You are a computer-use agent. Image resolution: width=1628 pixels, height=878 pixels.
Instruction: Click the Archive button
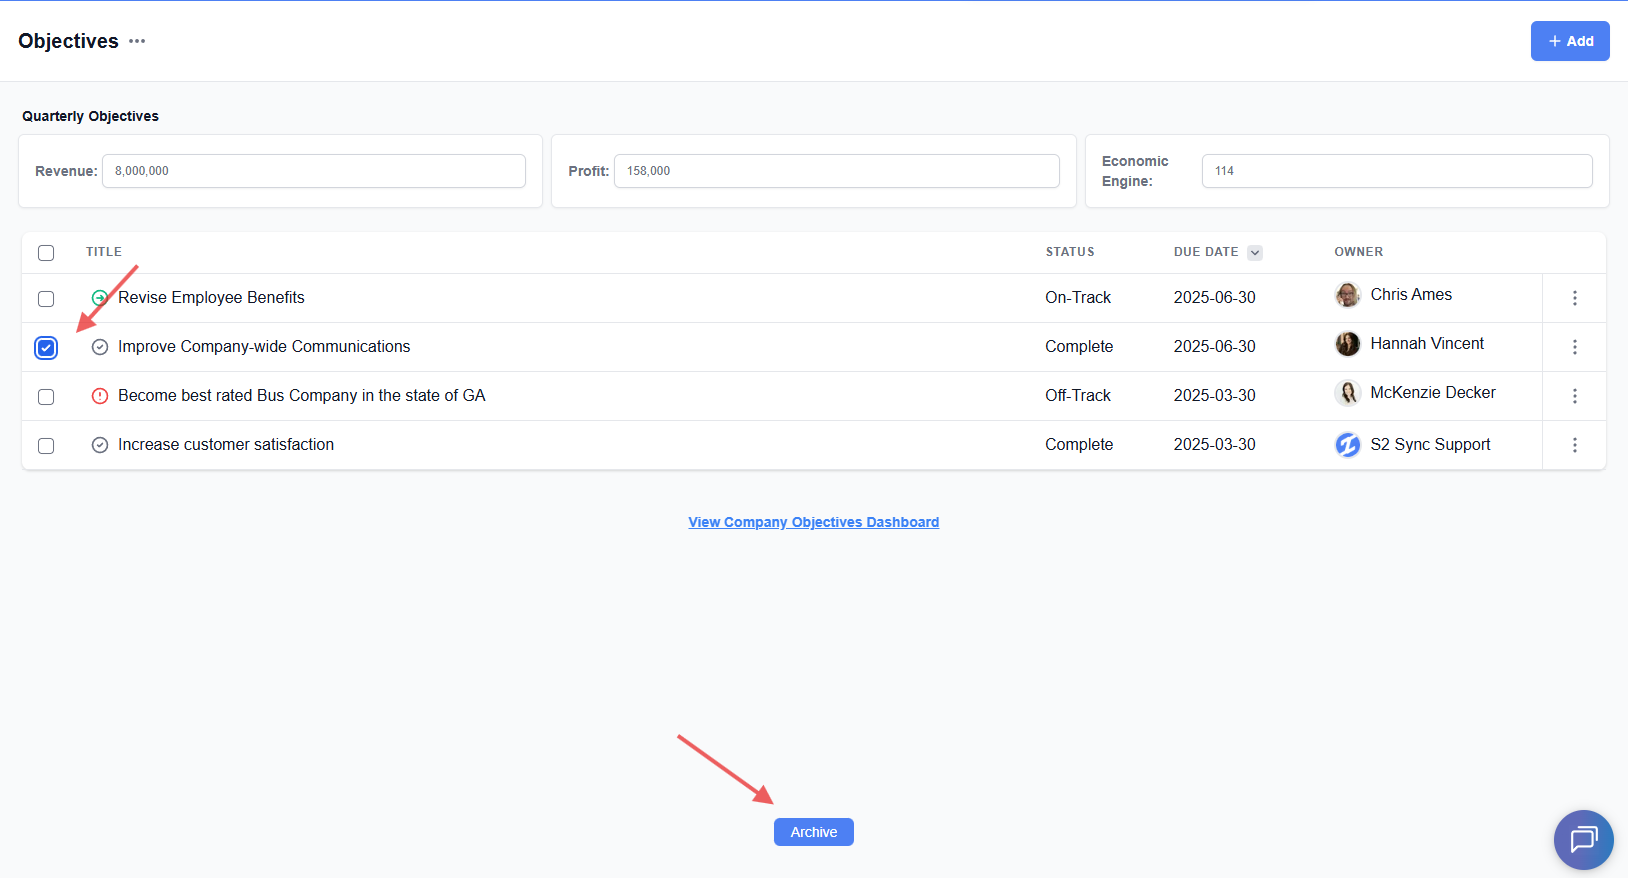pos(813,832)
